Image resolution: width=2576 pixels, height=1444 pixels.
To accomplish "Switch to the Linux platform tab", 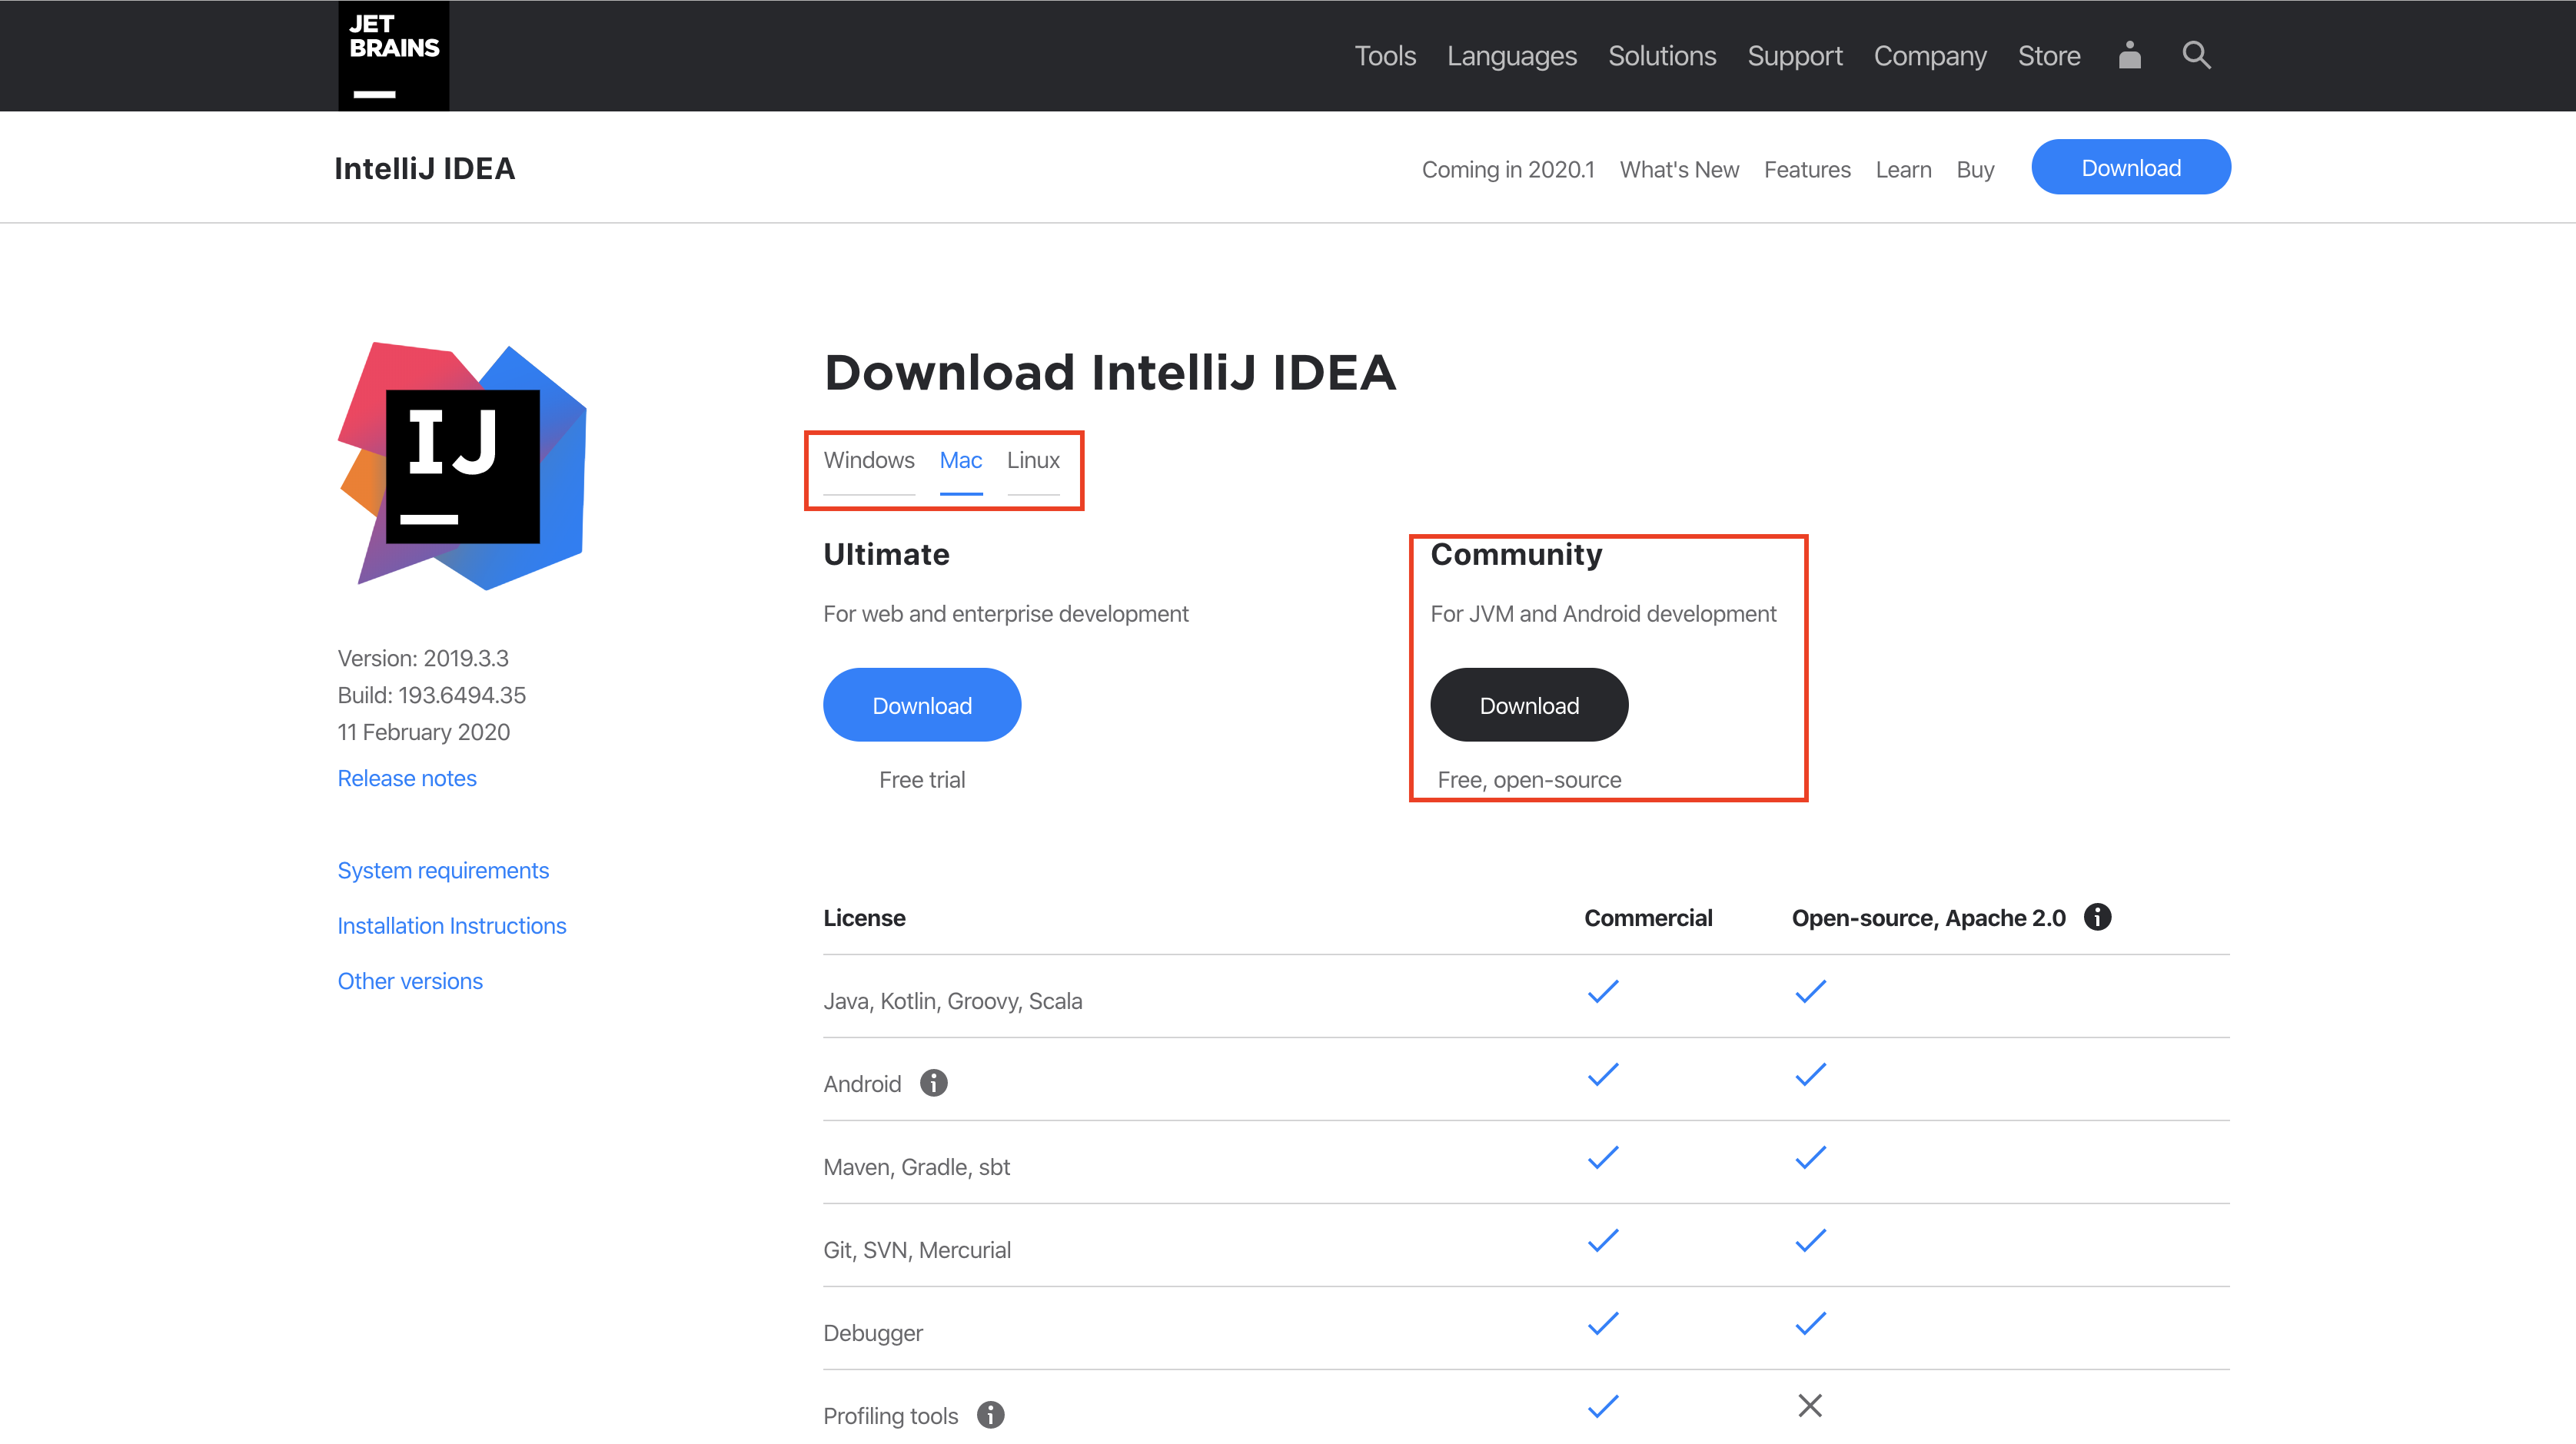I will [1033, 460].
